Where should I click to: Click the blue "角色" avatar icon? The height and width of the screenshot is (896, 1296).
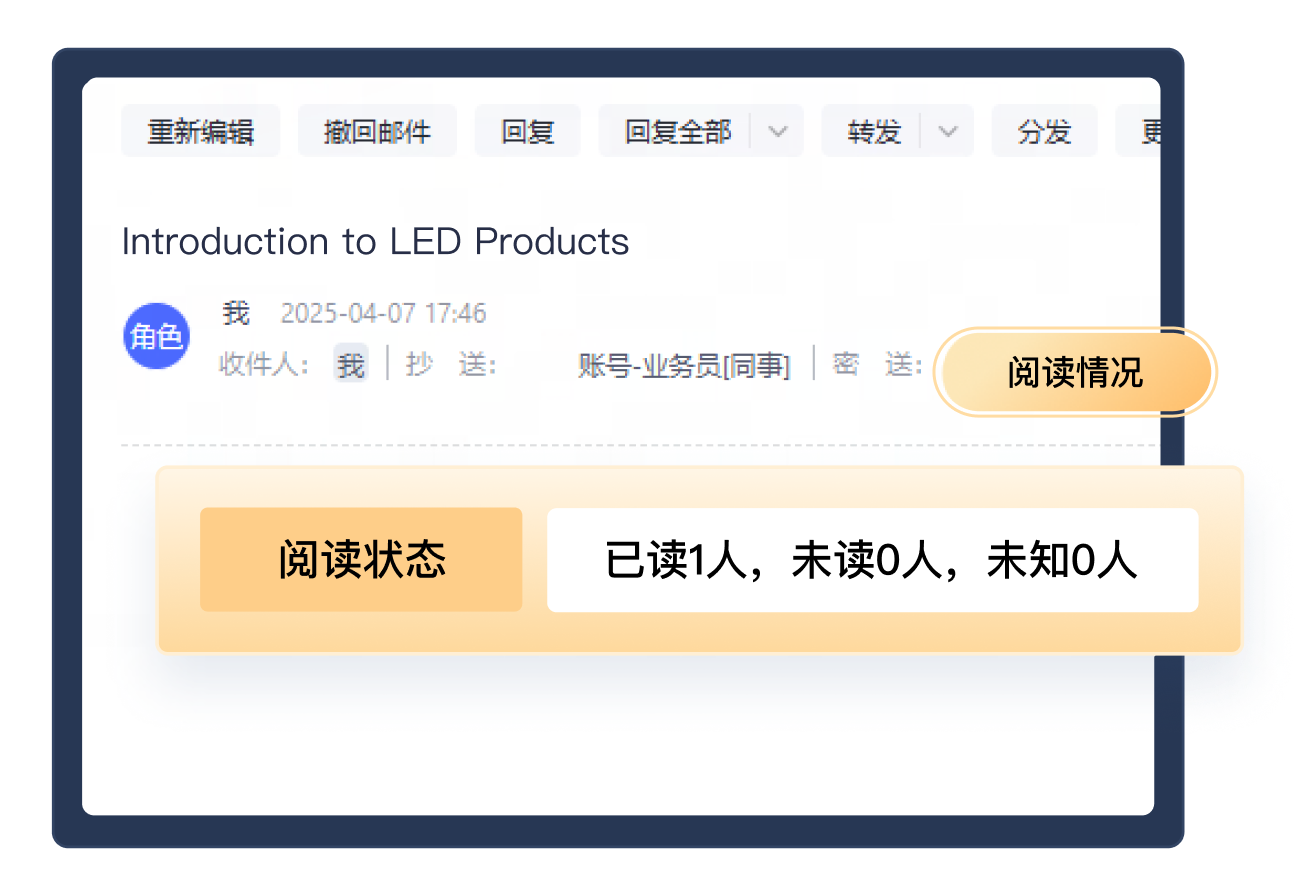coord(156,337)
